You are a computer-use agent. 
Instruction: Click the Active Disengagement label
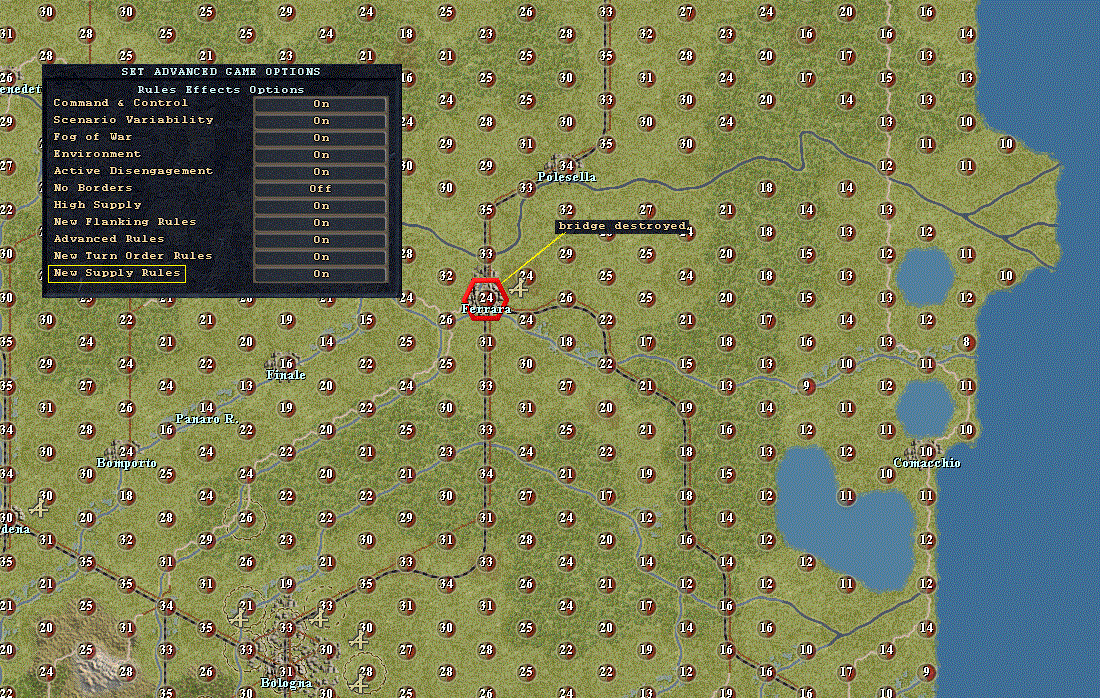[x=133, y=170]
